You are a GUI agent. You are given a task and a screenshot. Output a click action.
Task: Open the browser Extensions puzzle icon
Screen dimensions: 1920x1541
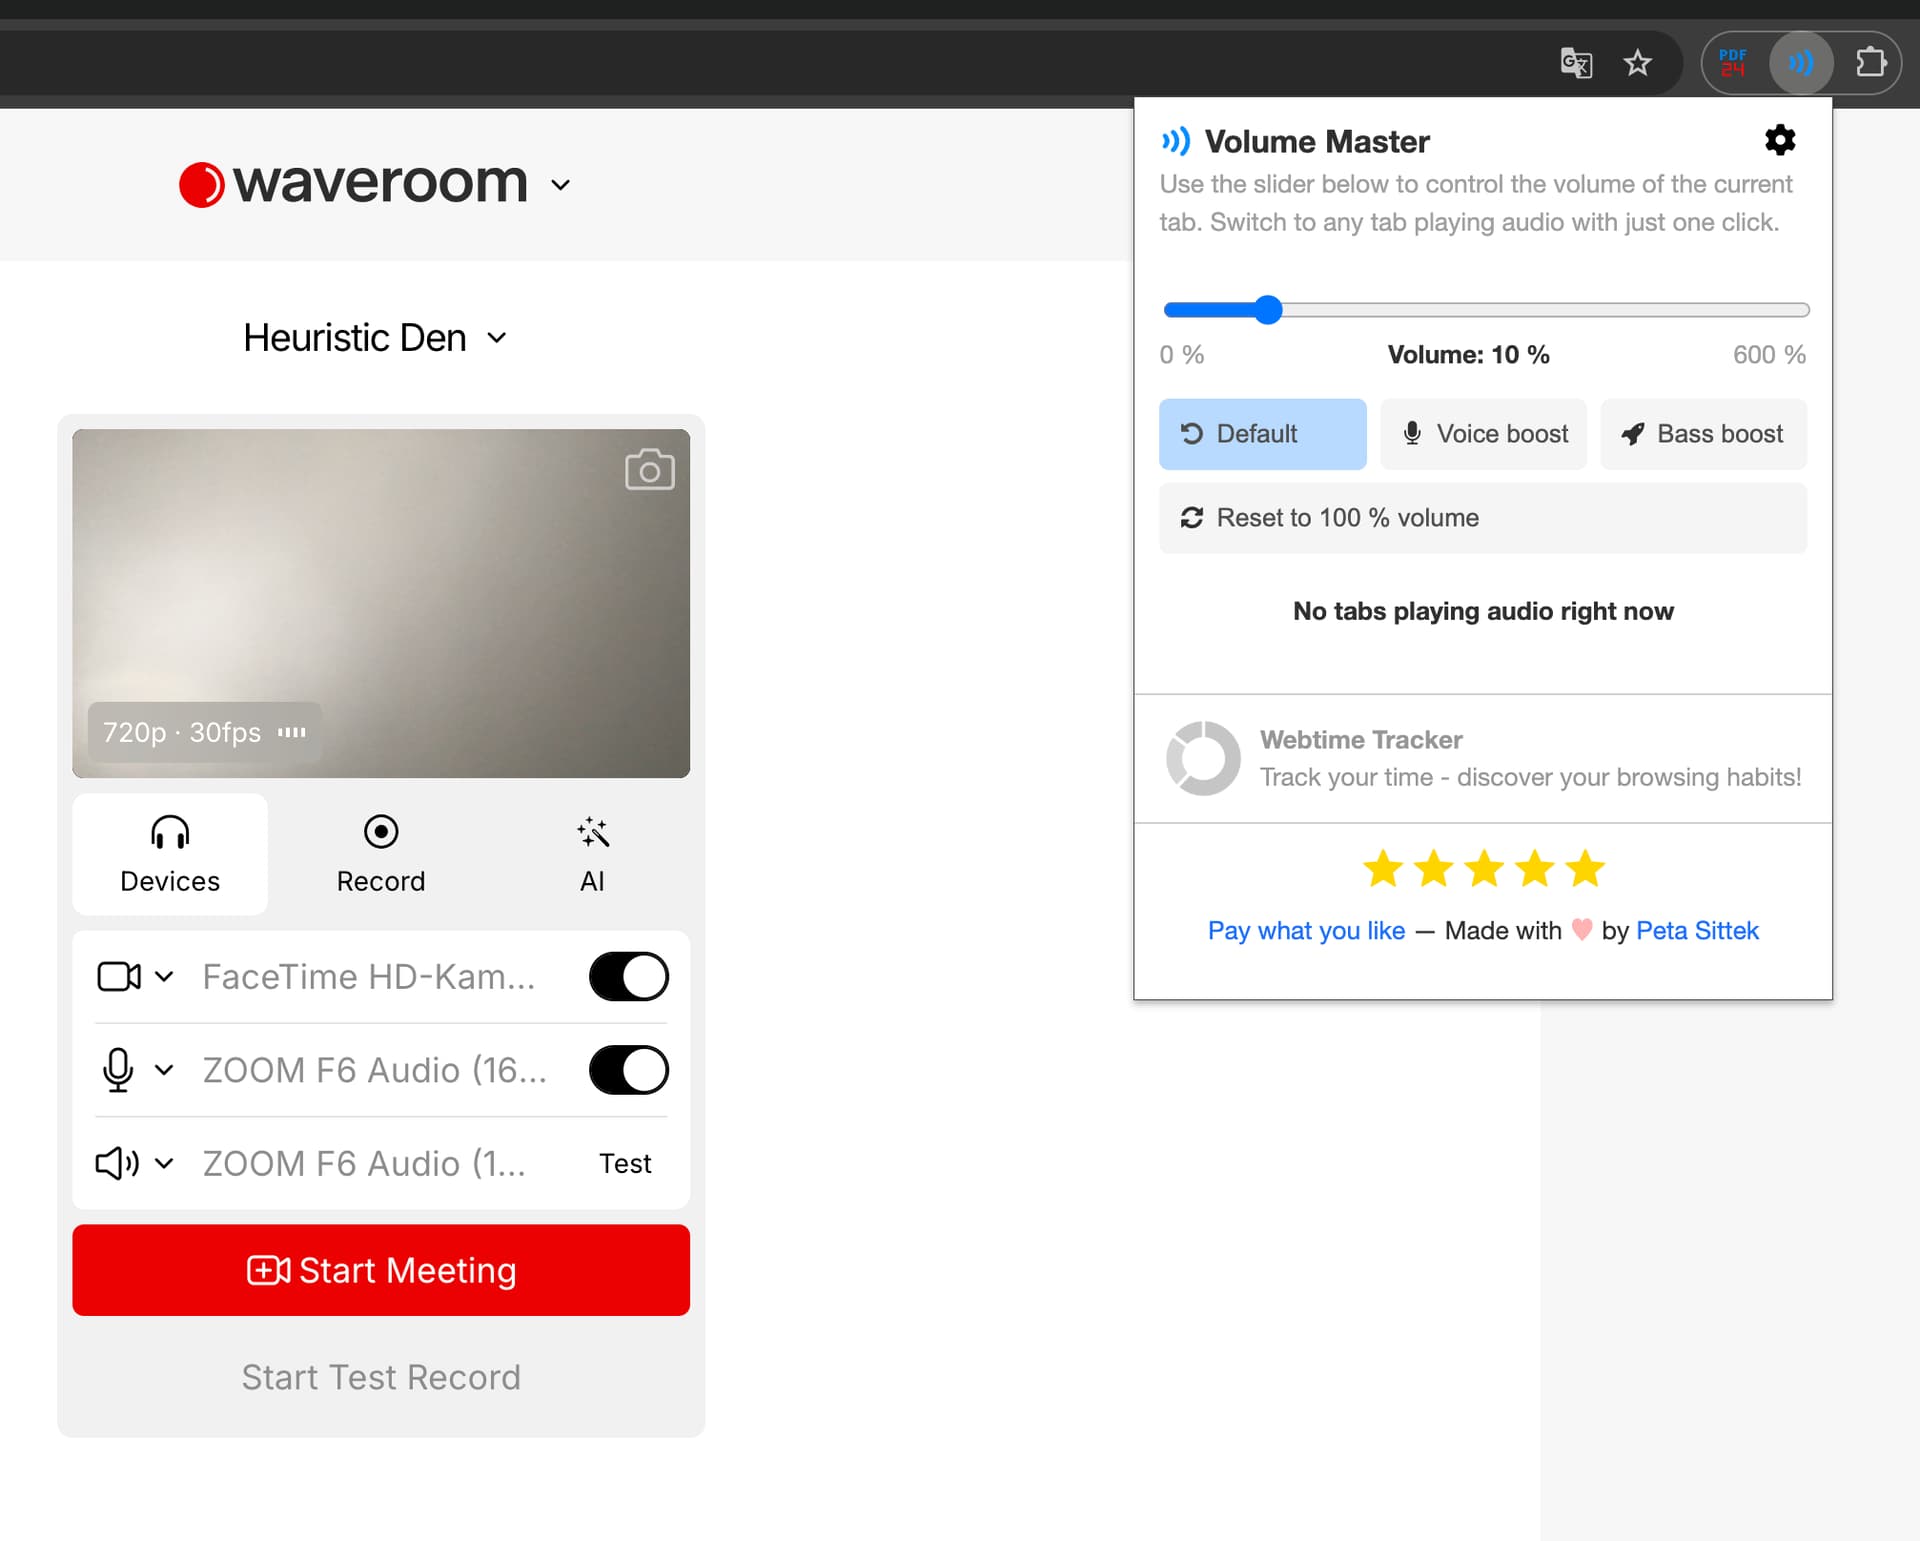[x=1870, y=63]
